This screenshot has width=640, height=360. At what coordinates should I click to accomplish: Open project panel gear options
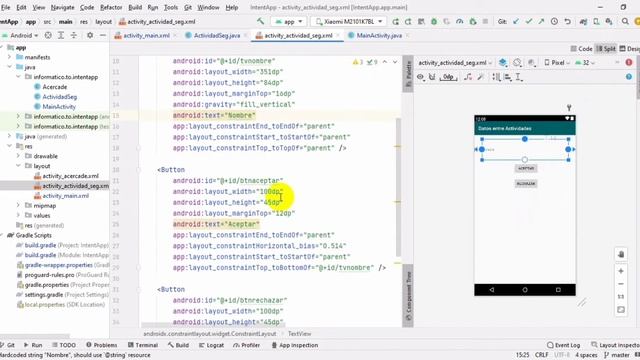[90, 36]
